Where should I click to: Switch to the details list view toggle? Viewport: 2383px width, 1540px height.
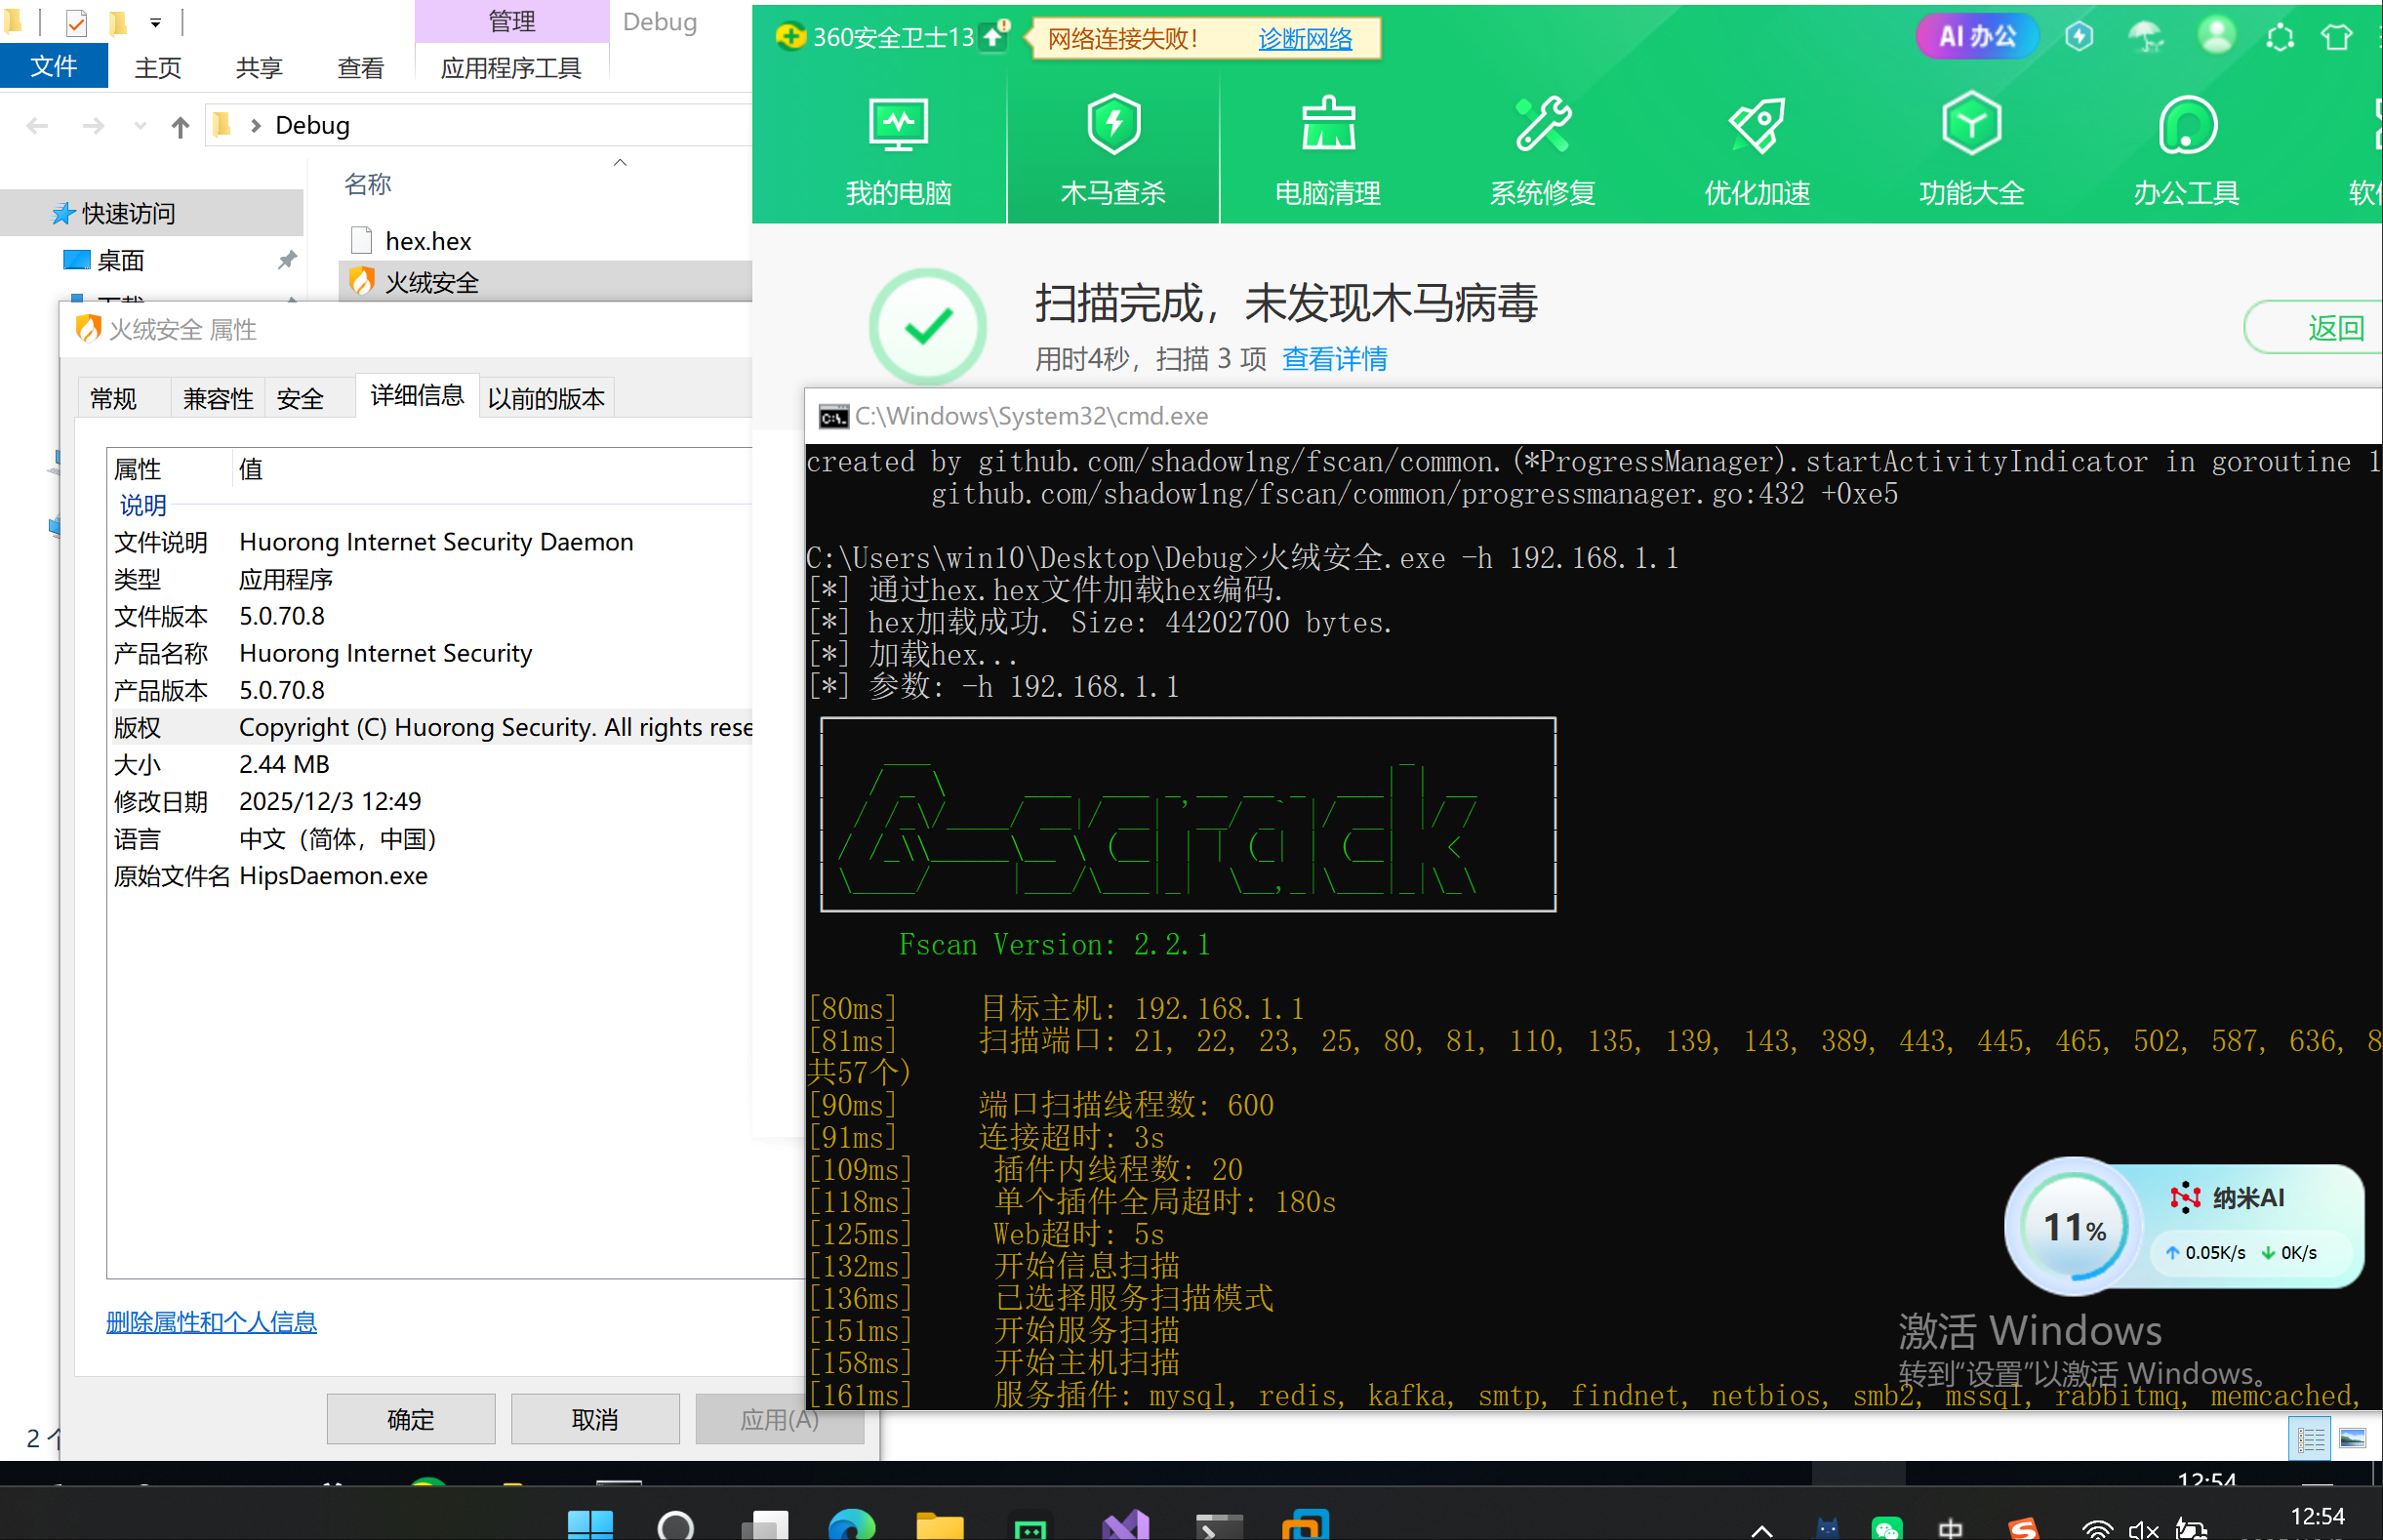(2310, 1439)
